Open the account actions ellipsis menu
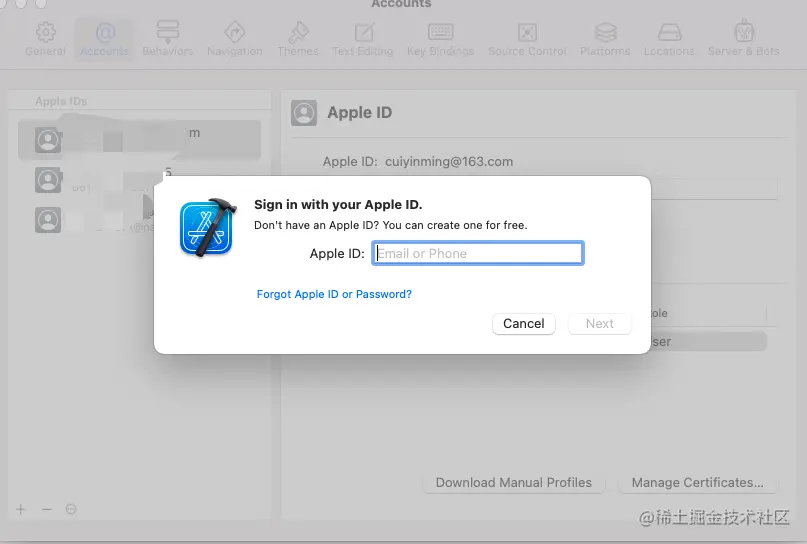 click(x=71, y=509)
